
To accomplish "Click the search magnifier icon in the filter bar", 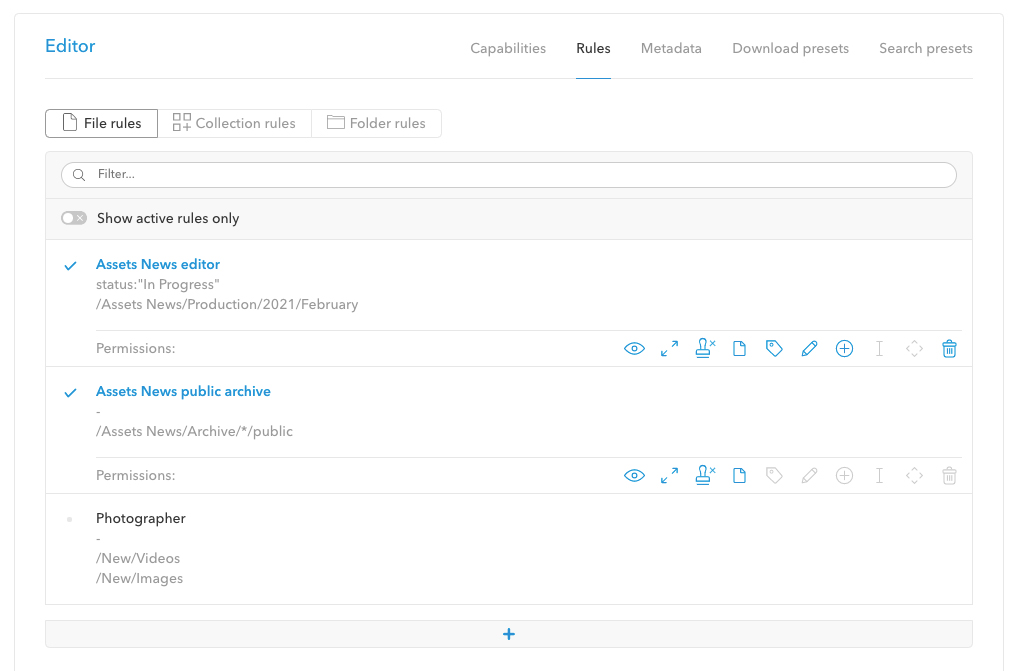I will point(78,174).
